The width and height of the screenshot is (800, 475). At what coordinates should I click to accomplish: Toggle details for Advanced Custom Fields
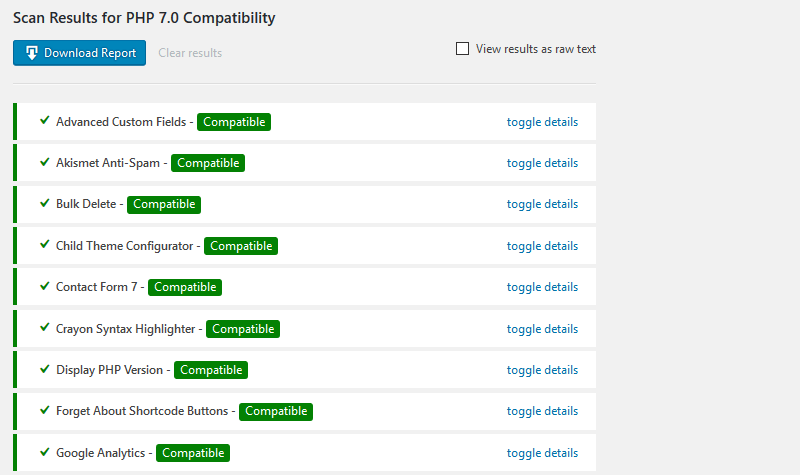click(542, 122)
